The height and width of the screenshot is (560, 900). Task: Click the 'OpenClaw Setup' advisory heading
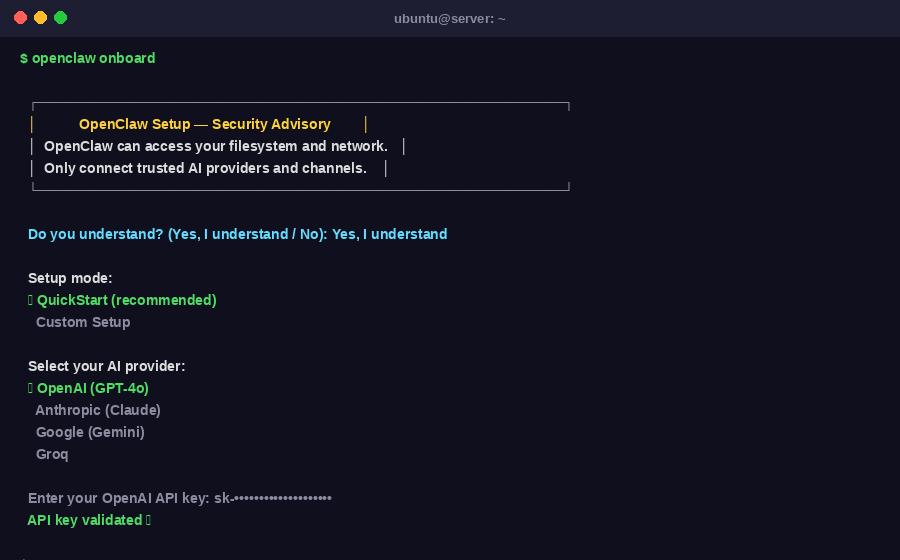click(134, 124)
